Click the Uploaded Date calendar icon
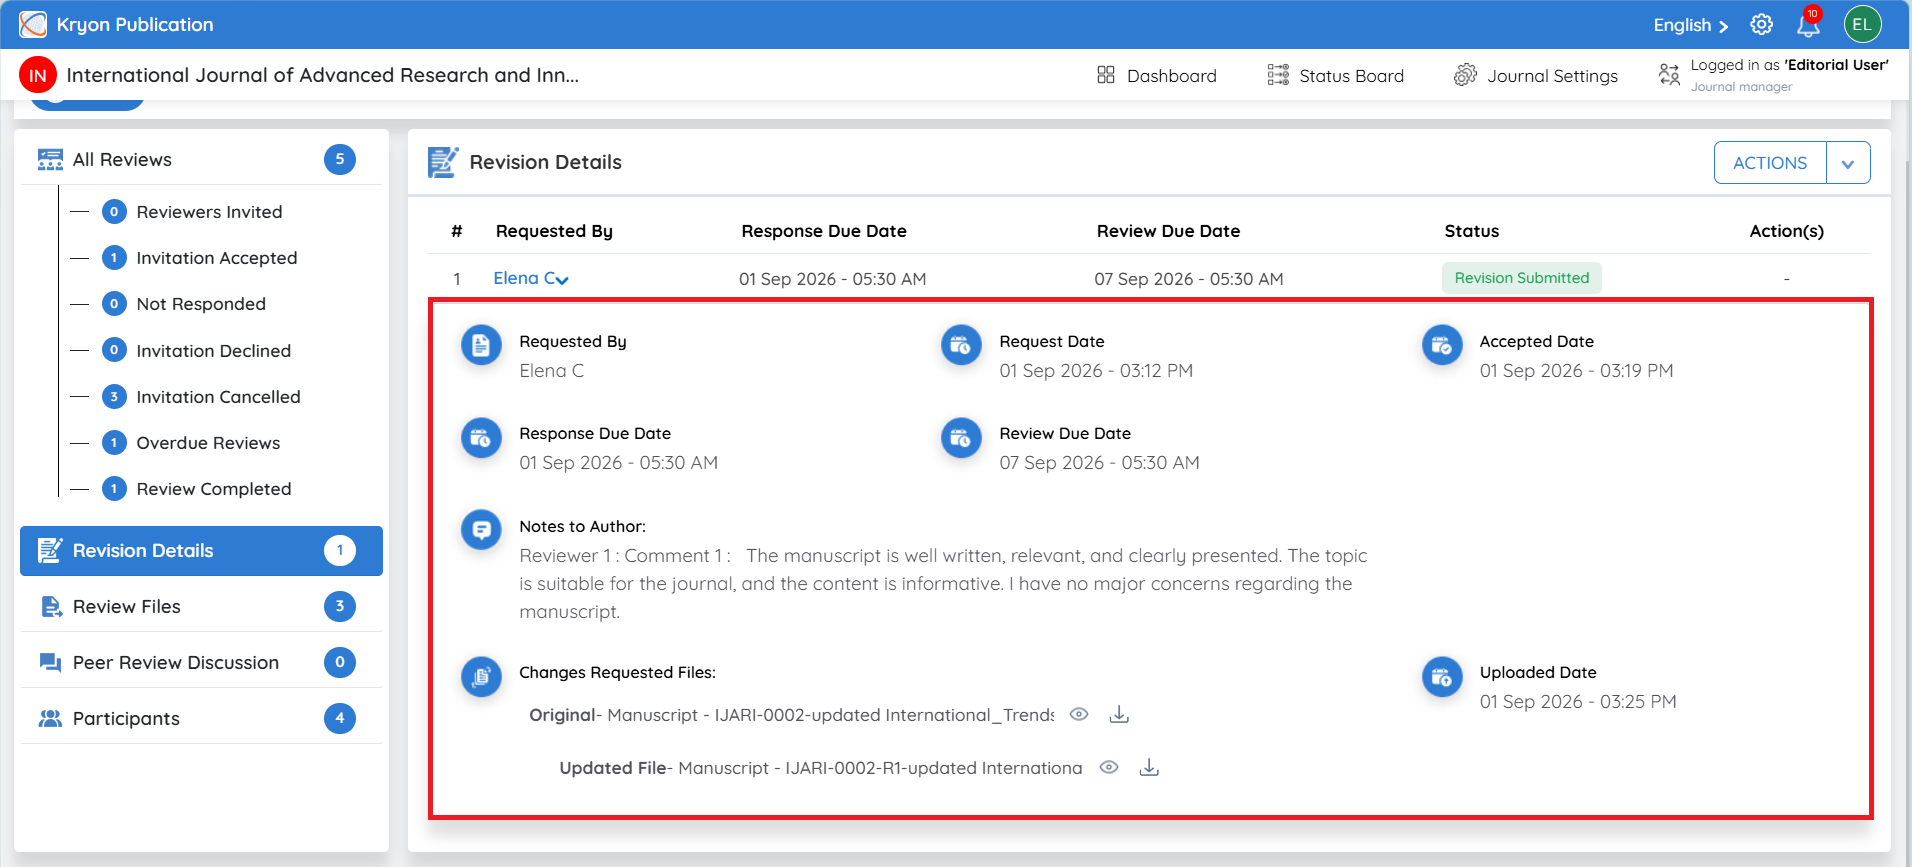 pos(1442,677)
